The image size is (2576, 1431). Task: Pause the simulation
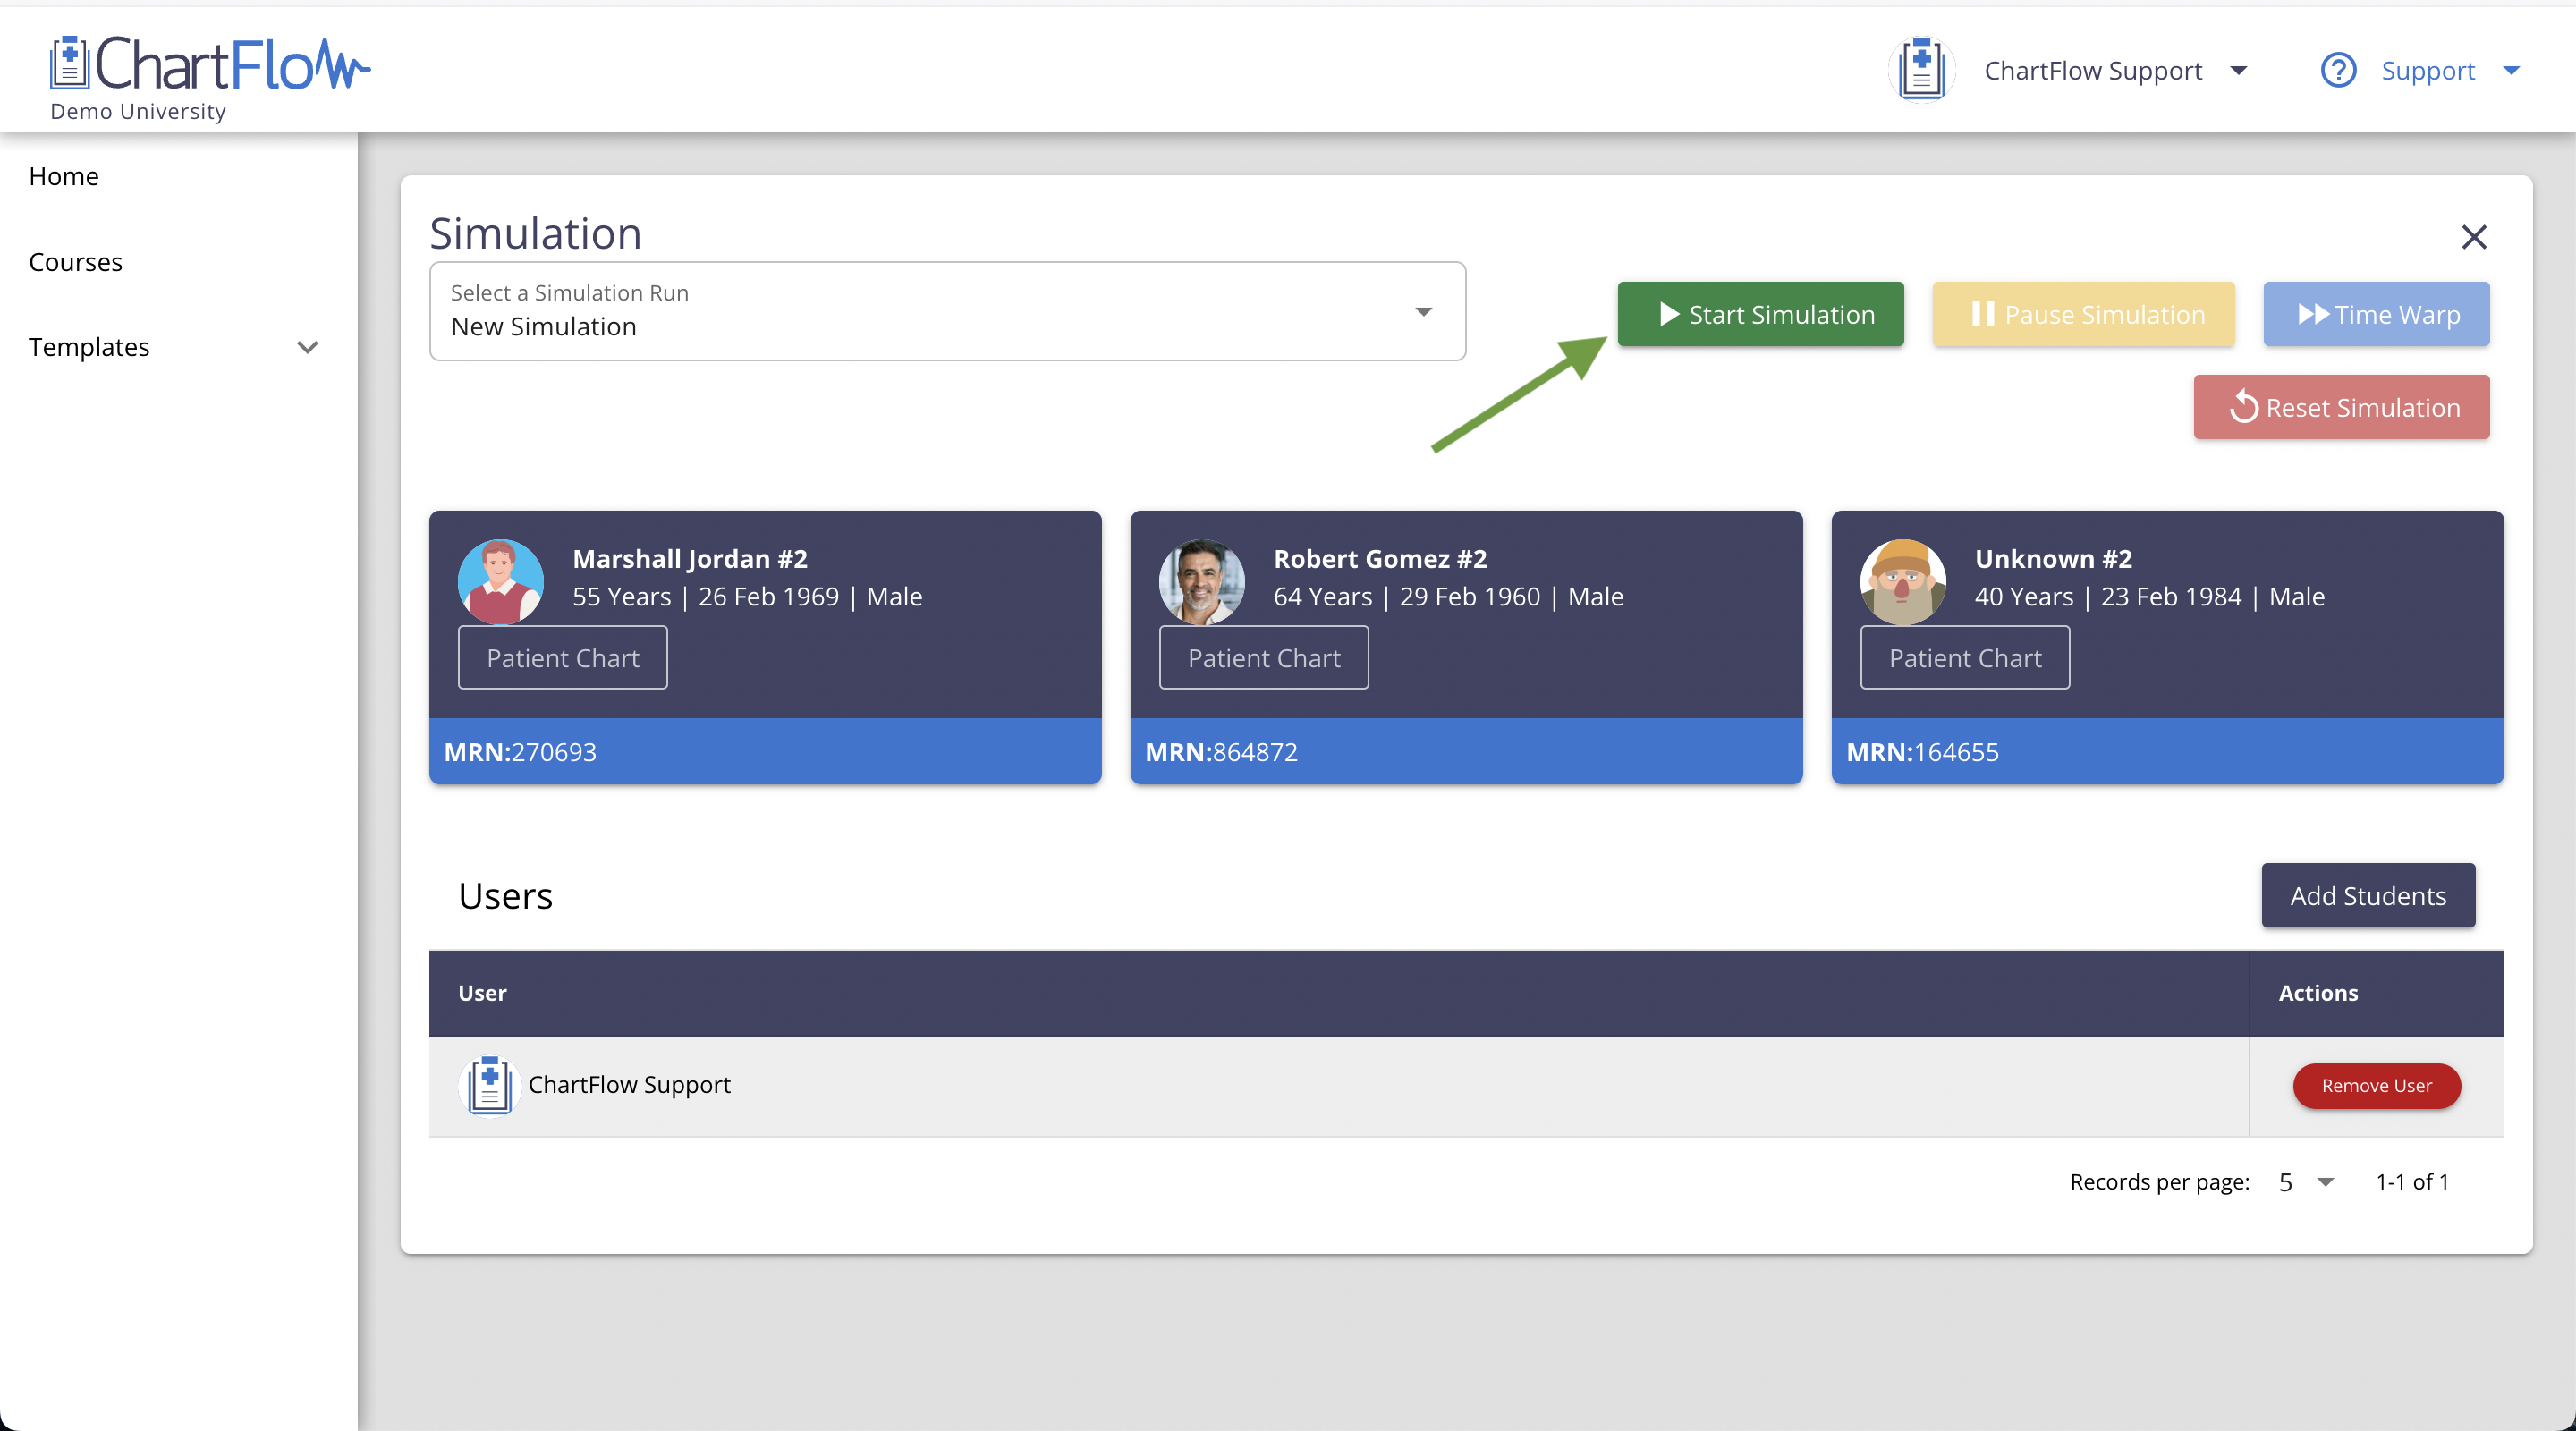pos(2083,314)
